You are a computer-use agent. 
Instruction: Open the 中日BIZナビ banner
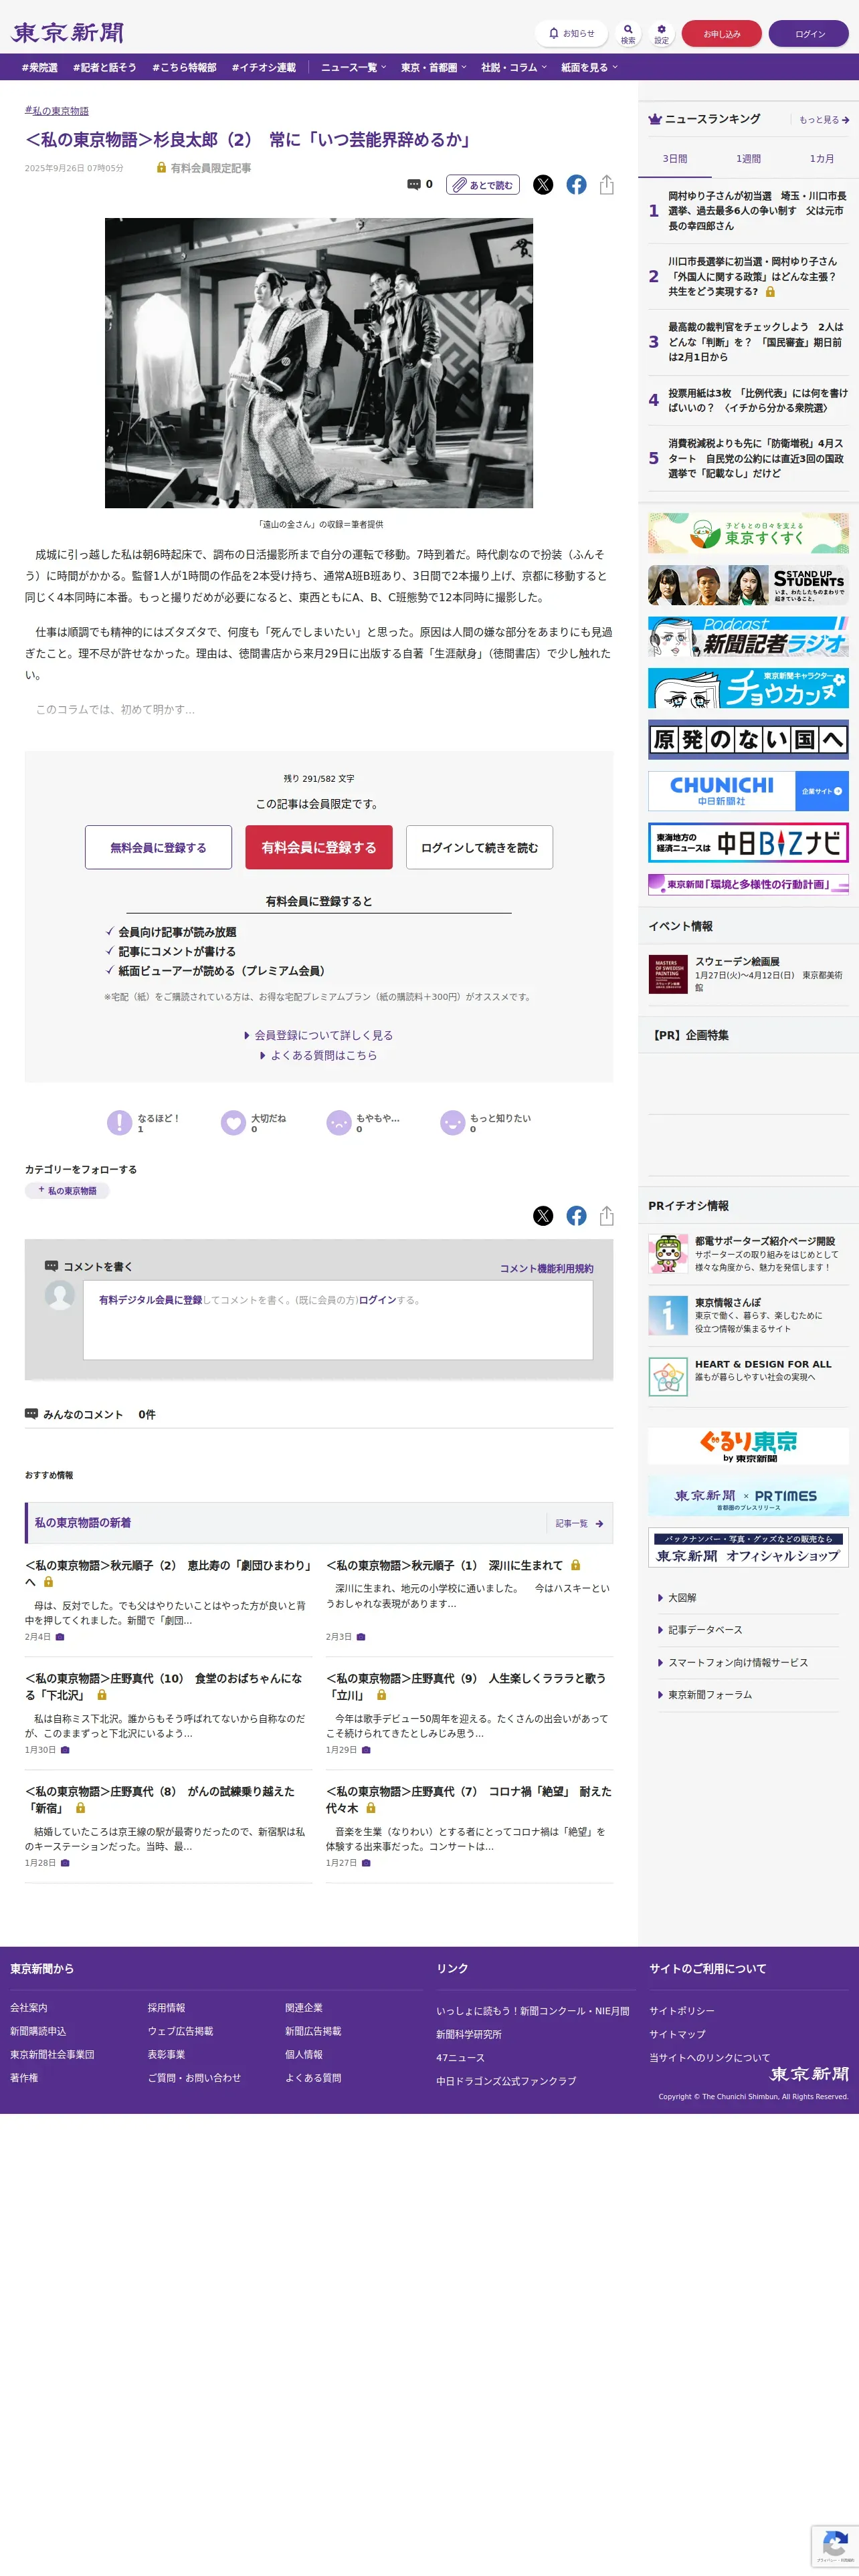(748, 843)
